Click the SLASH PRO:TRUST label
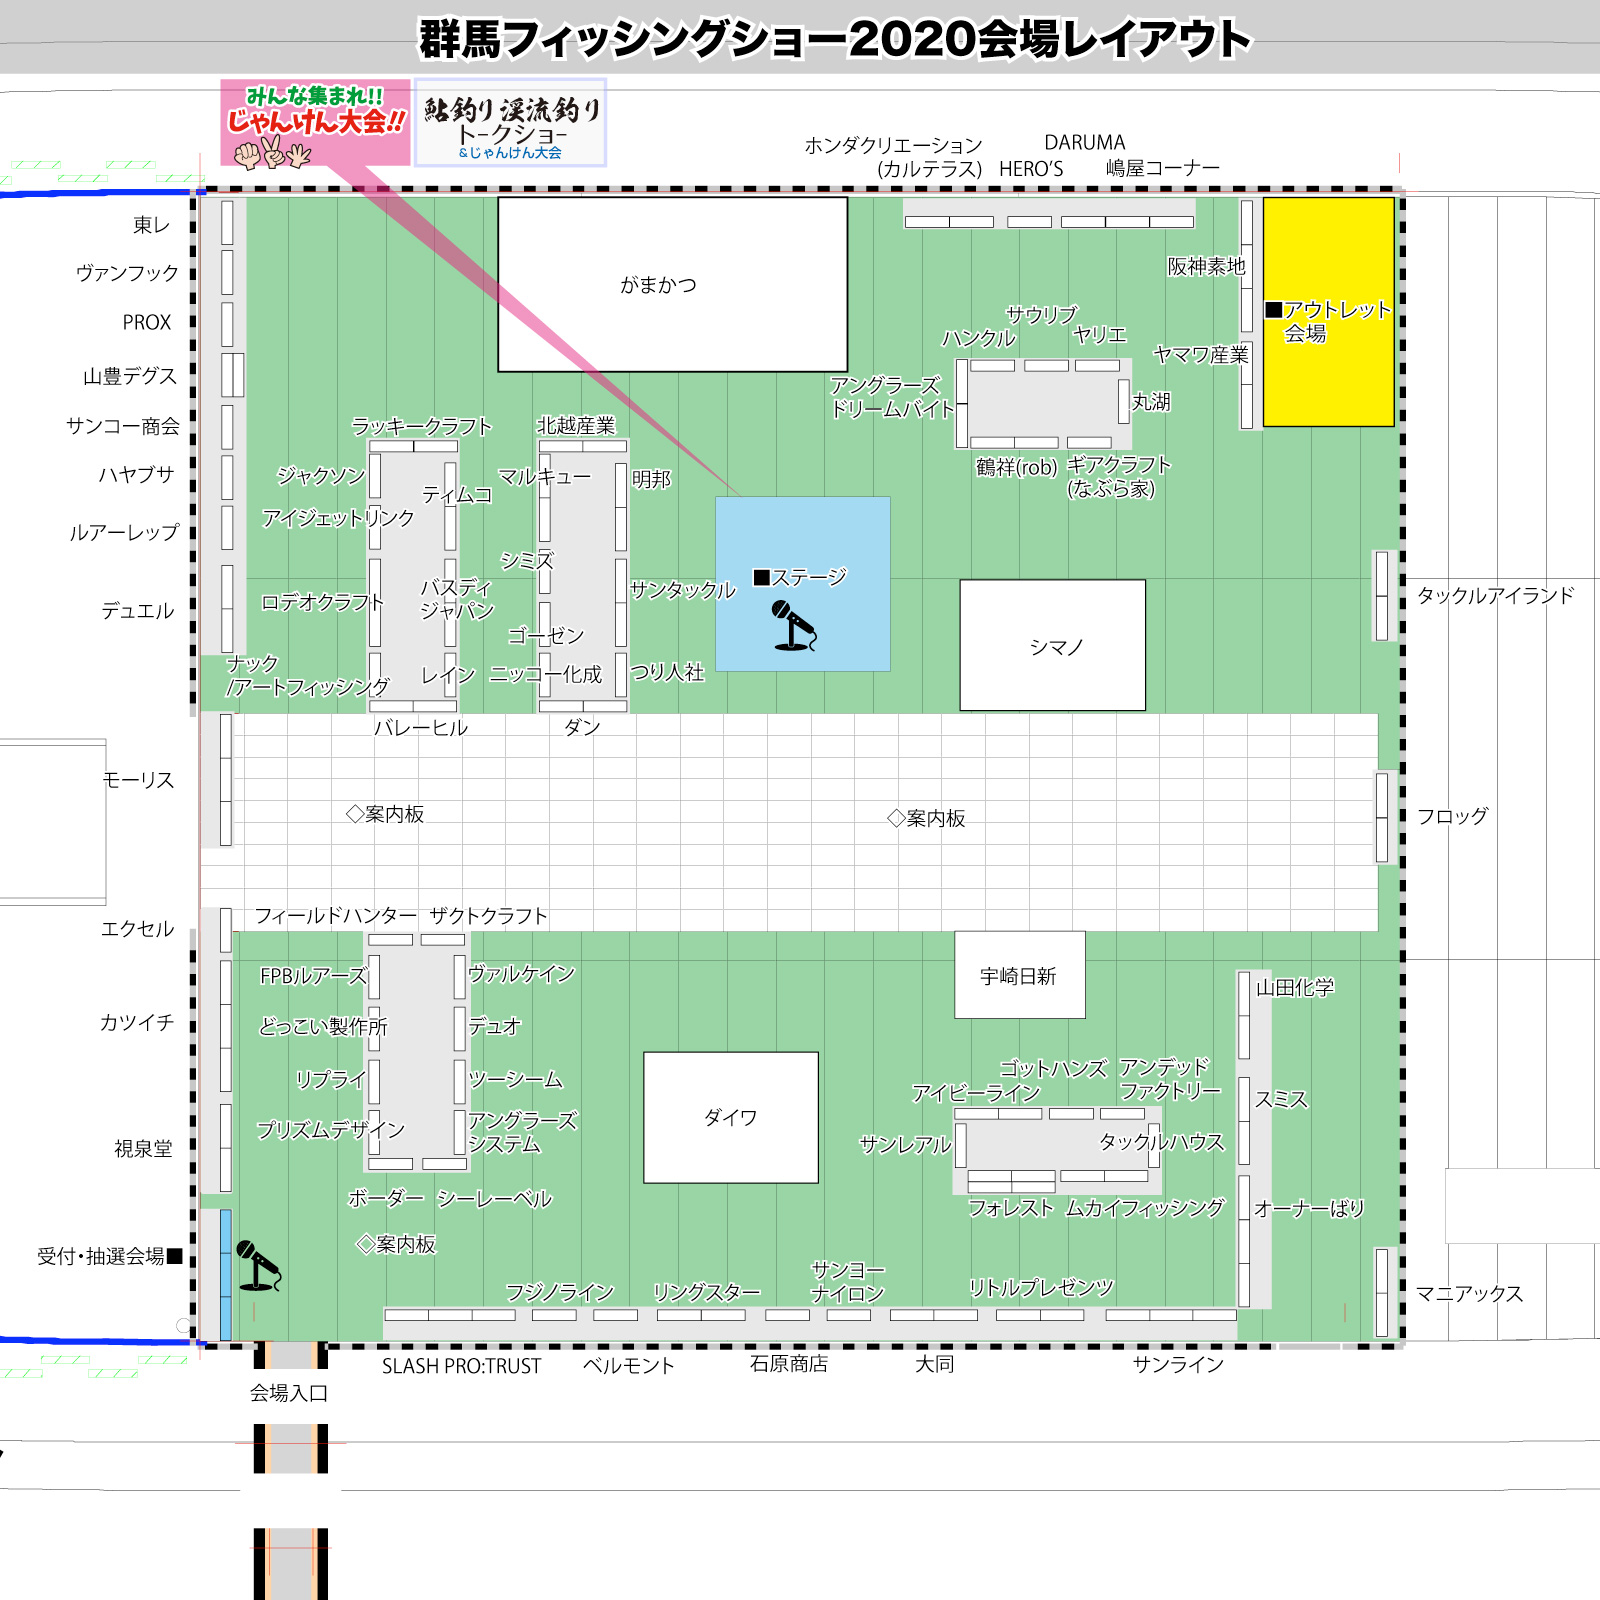 461,1366
